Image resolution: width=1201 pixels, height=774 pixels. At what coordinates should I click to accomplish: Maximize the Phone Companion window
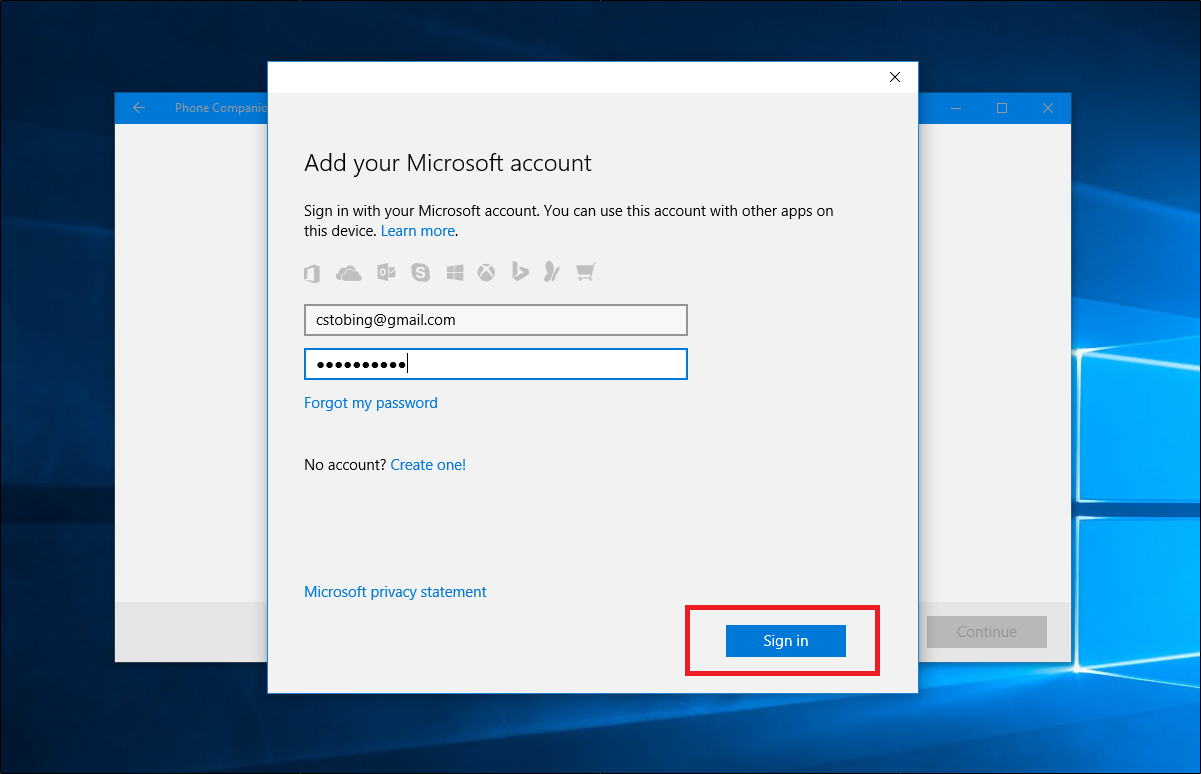(x=1002, y=108)
